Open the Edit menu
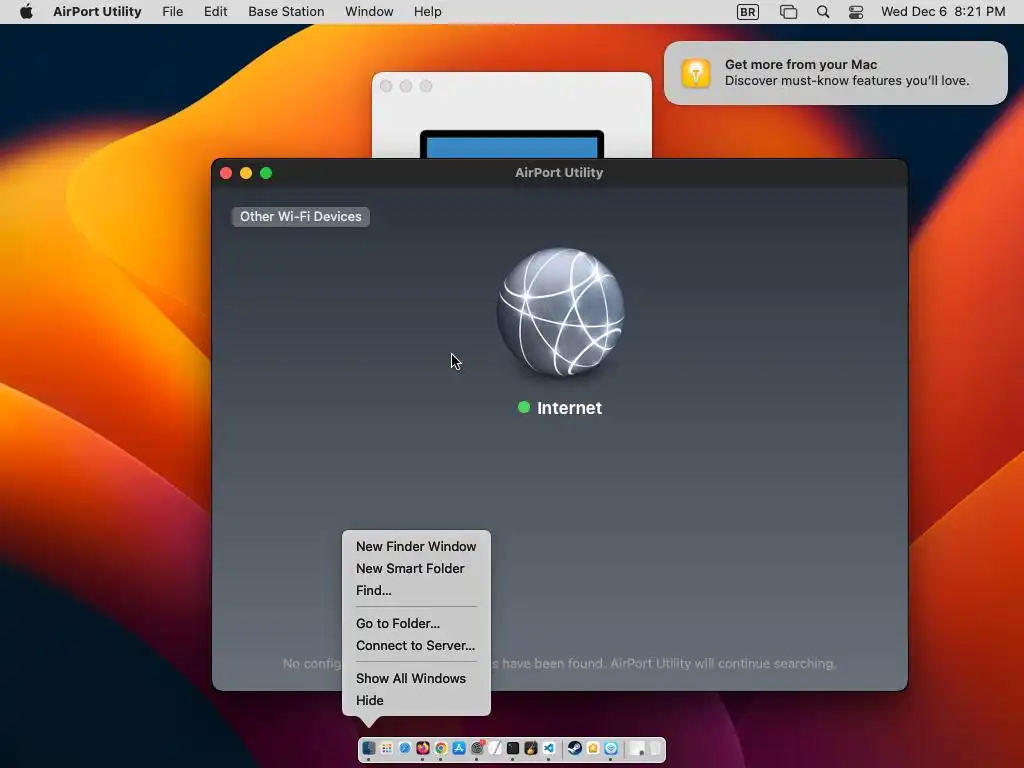The image size is (1024, 768). tap(215, 12)
